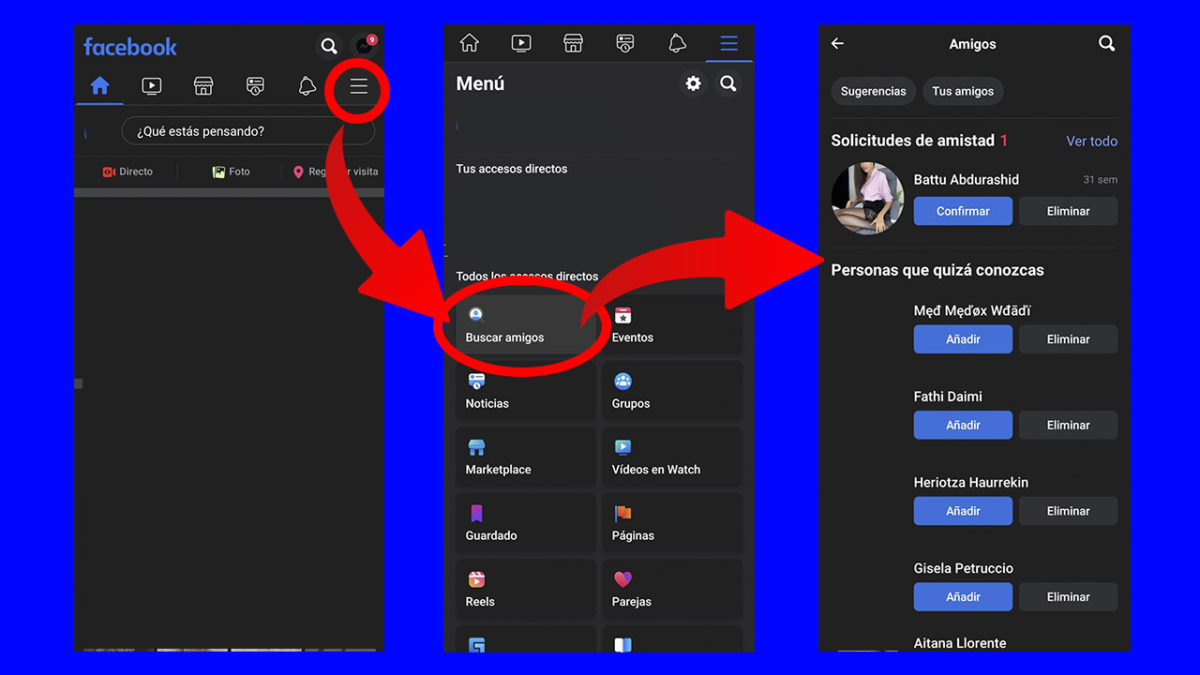Screen dimensions: 1200x675
Task: Switch to the Home tab on the home screen
Action: point(100,87)
